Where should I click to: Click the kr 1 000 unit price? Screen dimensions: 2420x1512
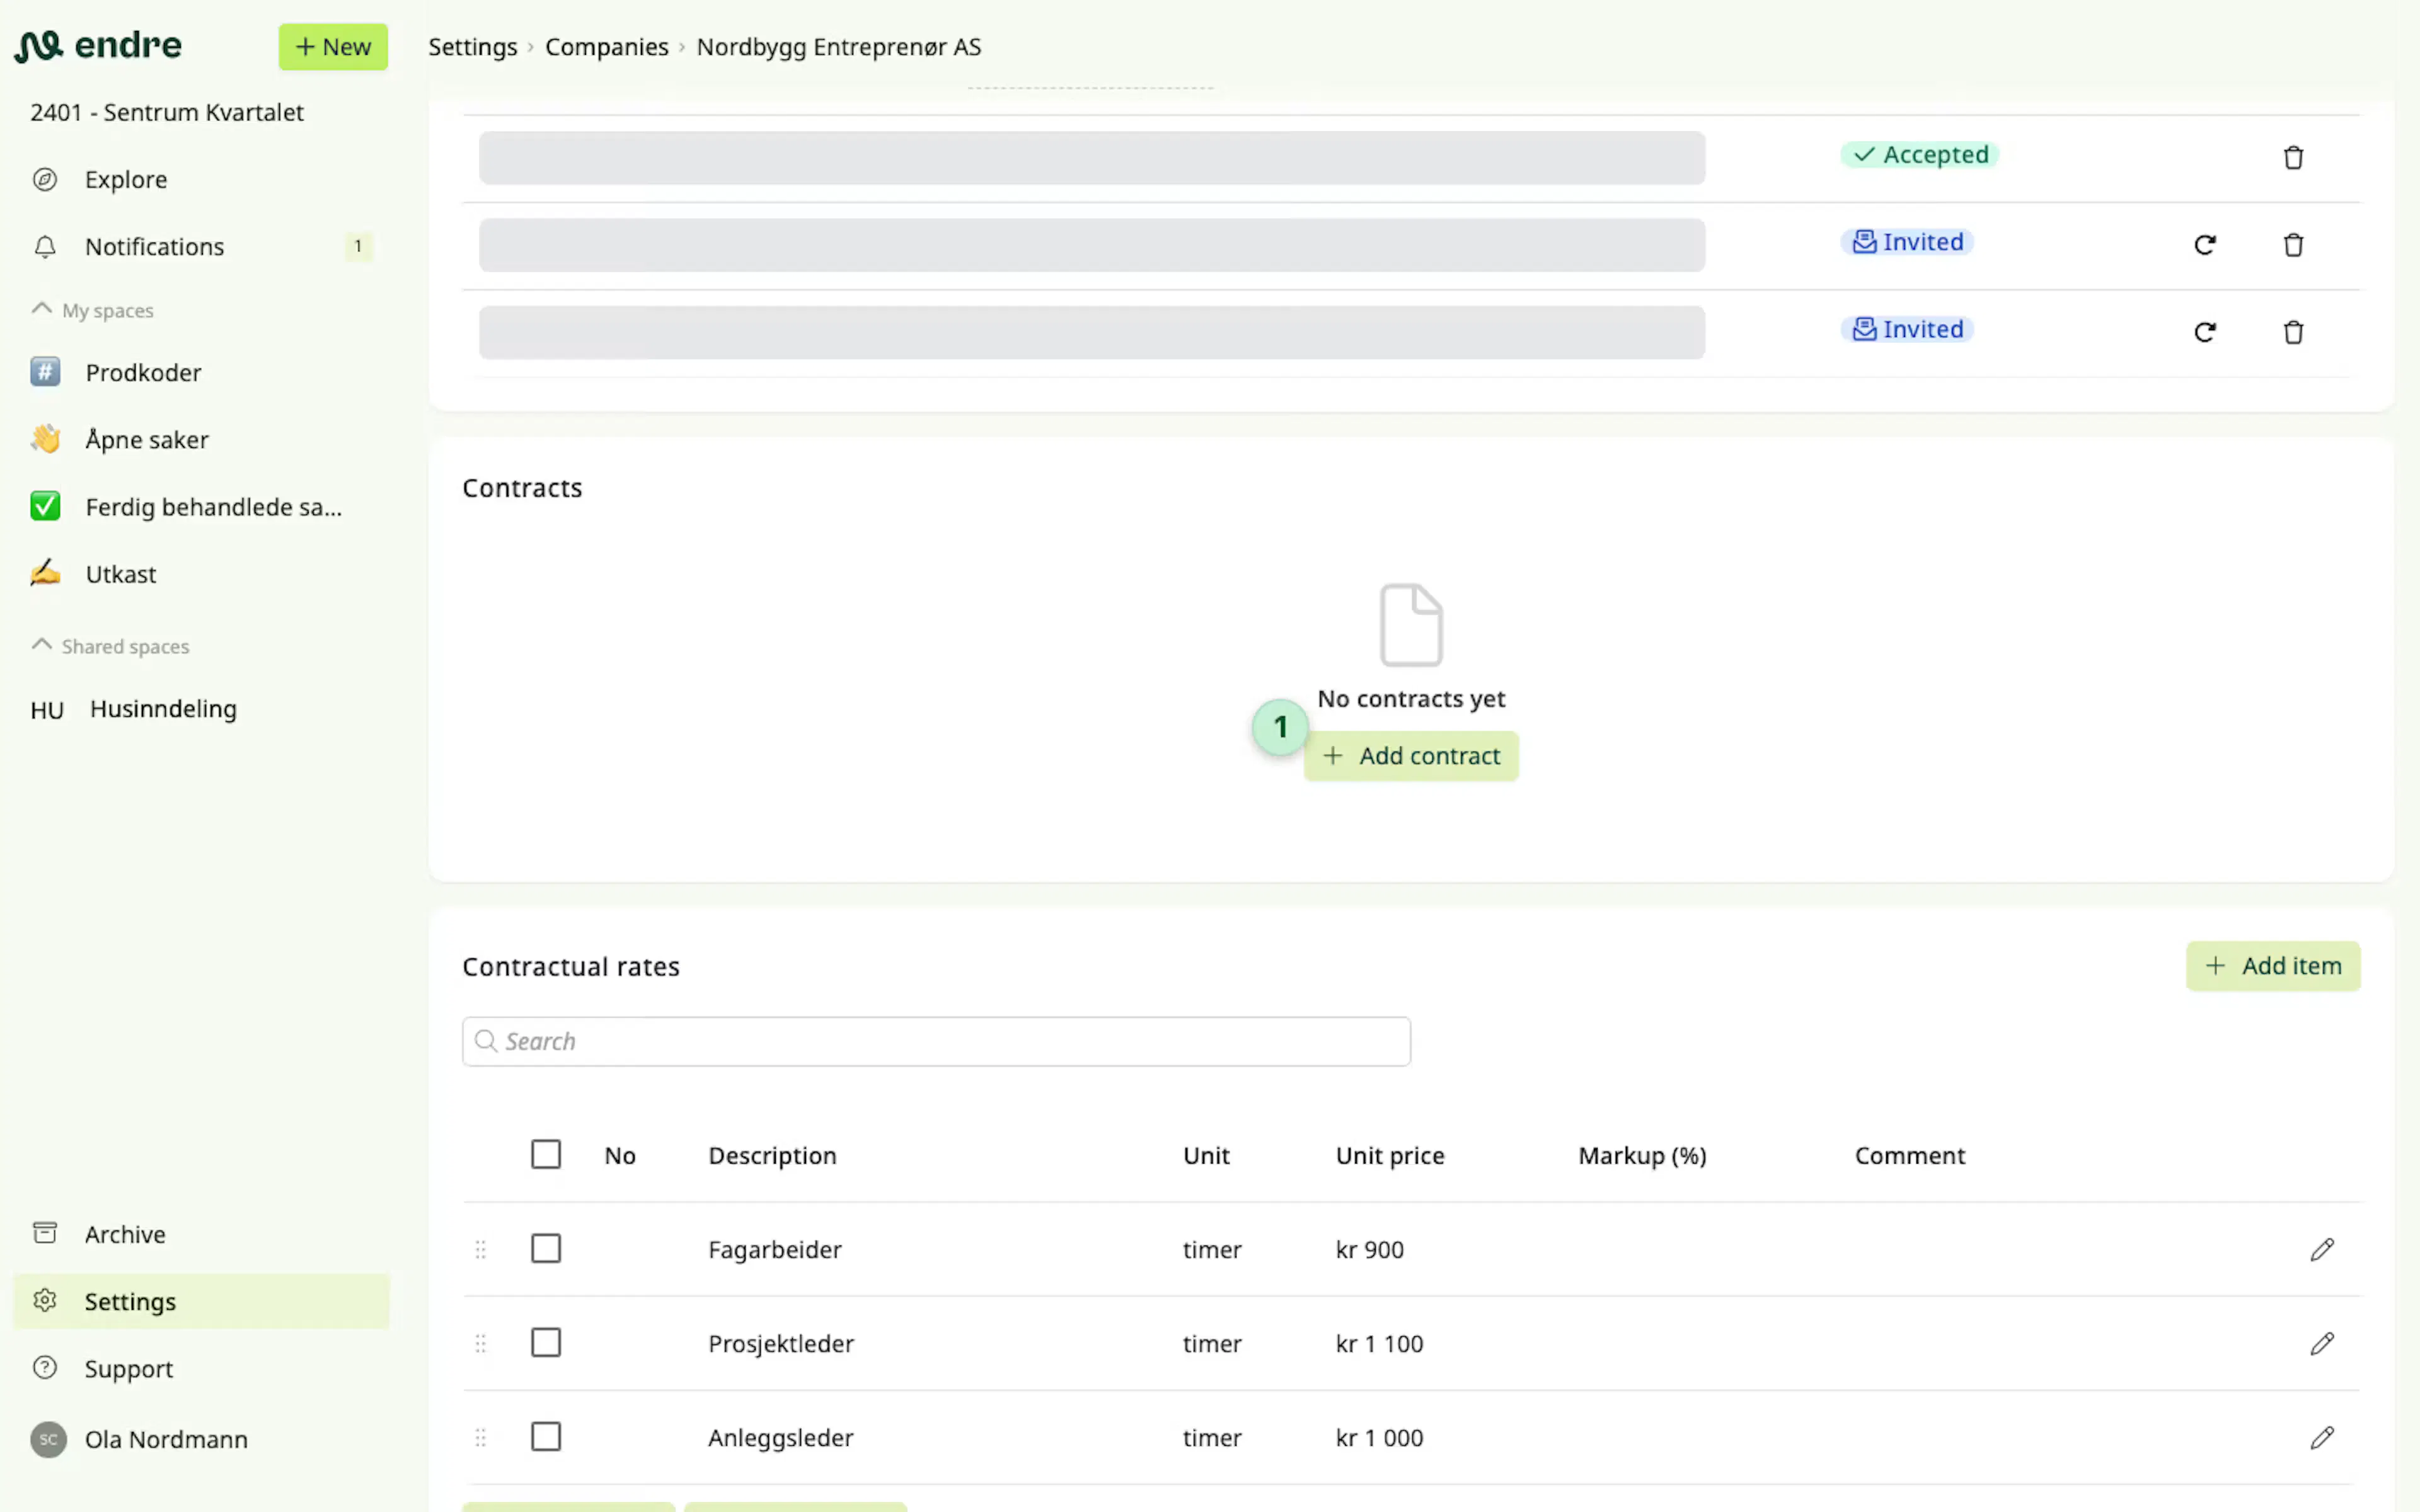pos(1380,1438)
